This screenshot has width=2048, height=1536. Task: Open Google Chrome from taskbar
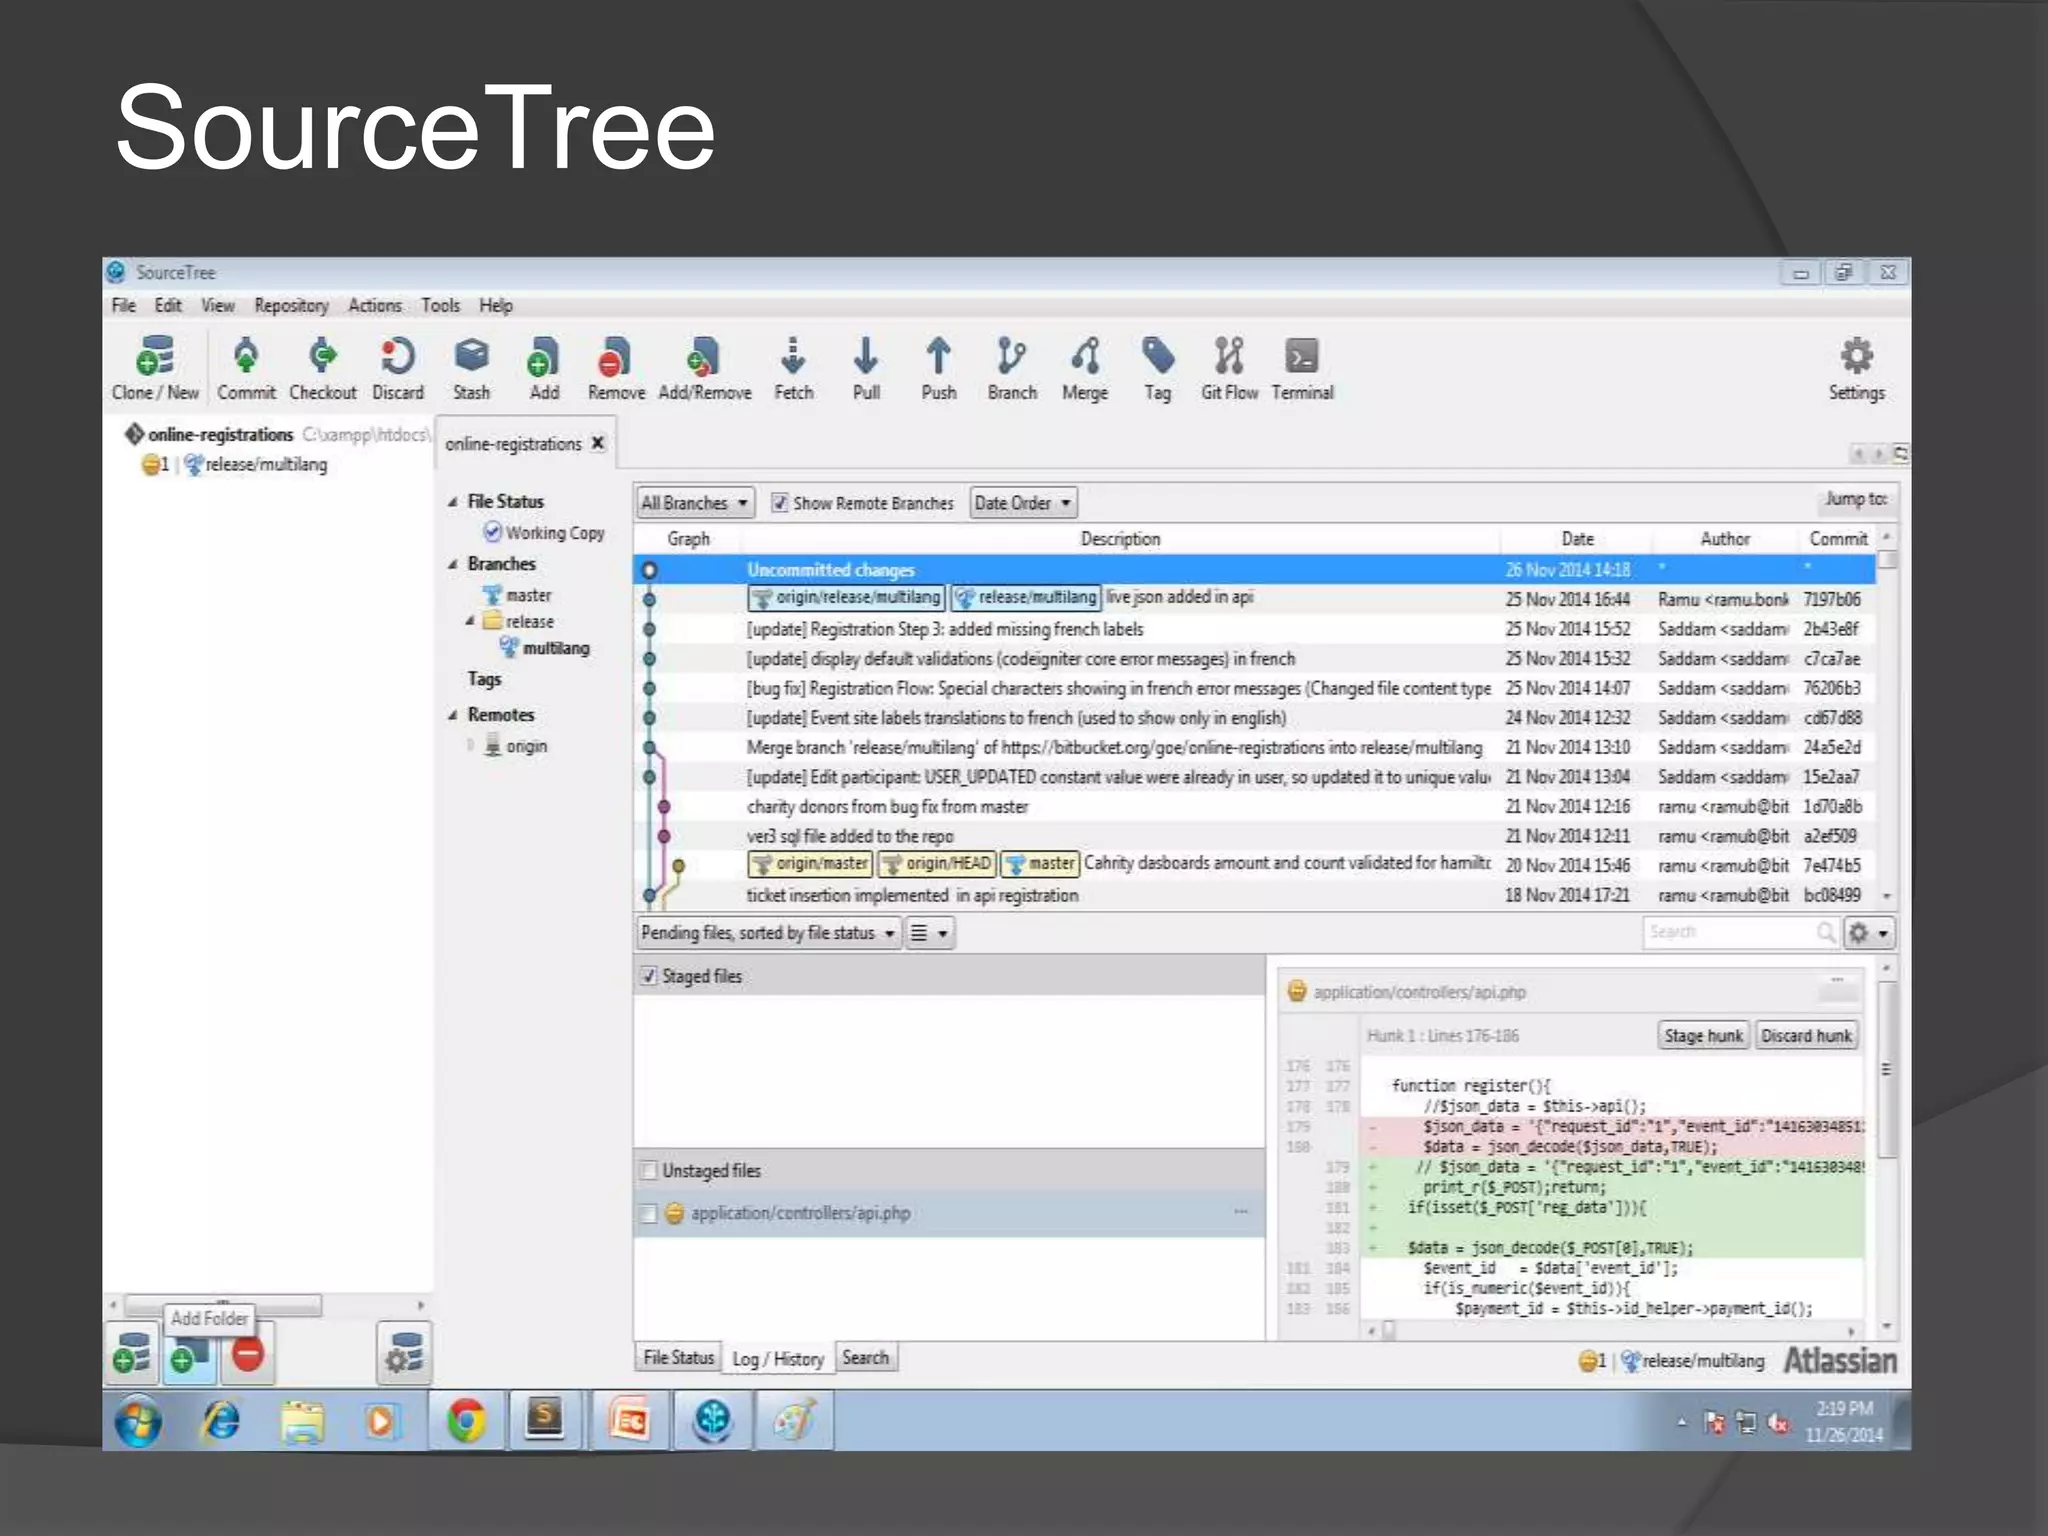pos(465,1420)
